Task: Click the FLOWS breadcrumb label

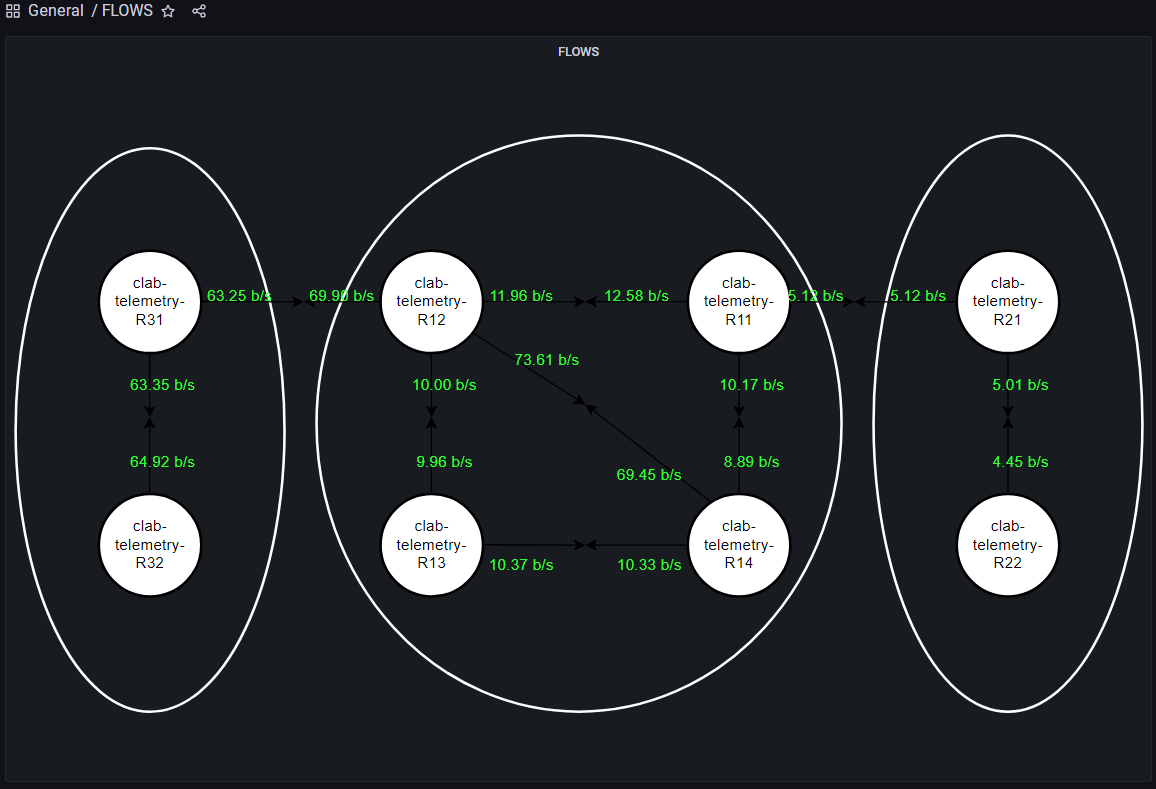Action: click(x=127, y=11)
